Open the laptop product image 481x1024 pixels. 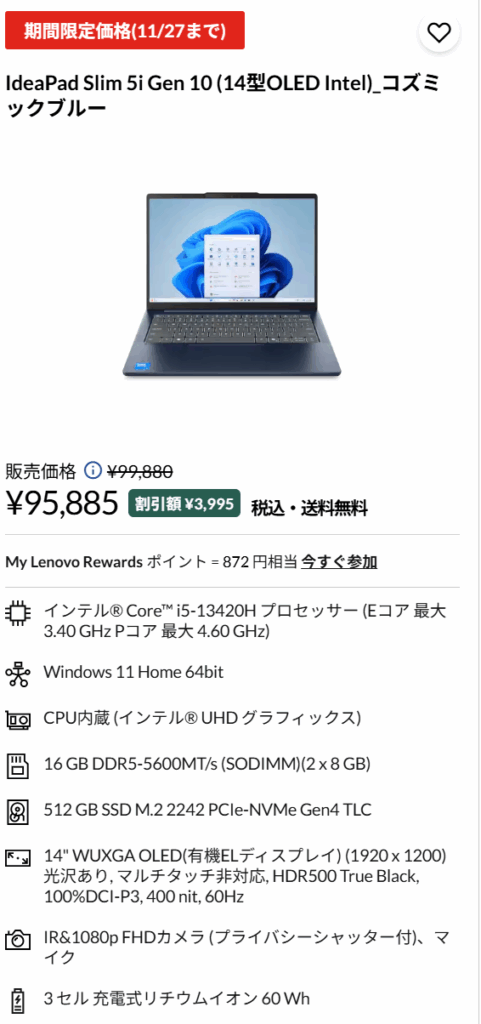point(232,285)
